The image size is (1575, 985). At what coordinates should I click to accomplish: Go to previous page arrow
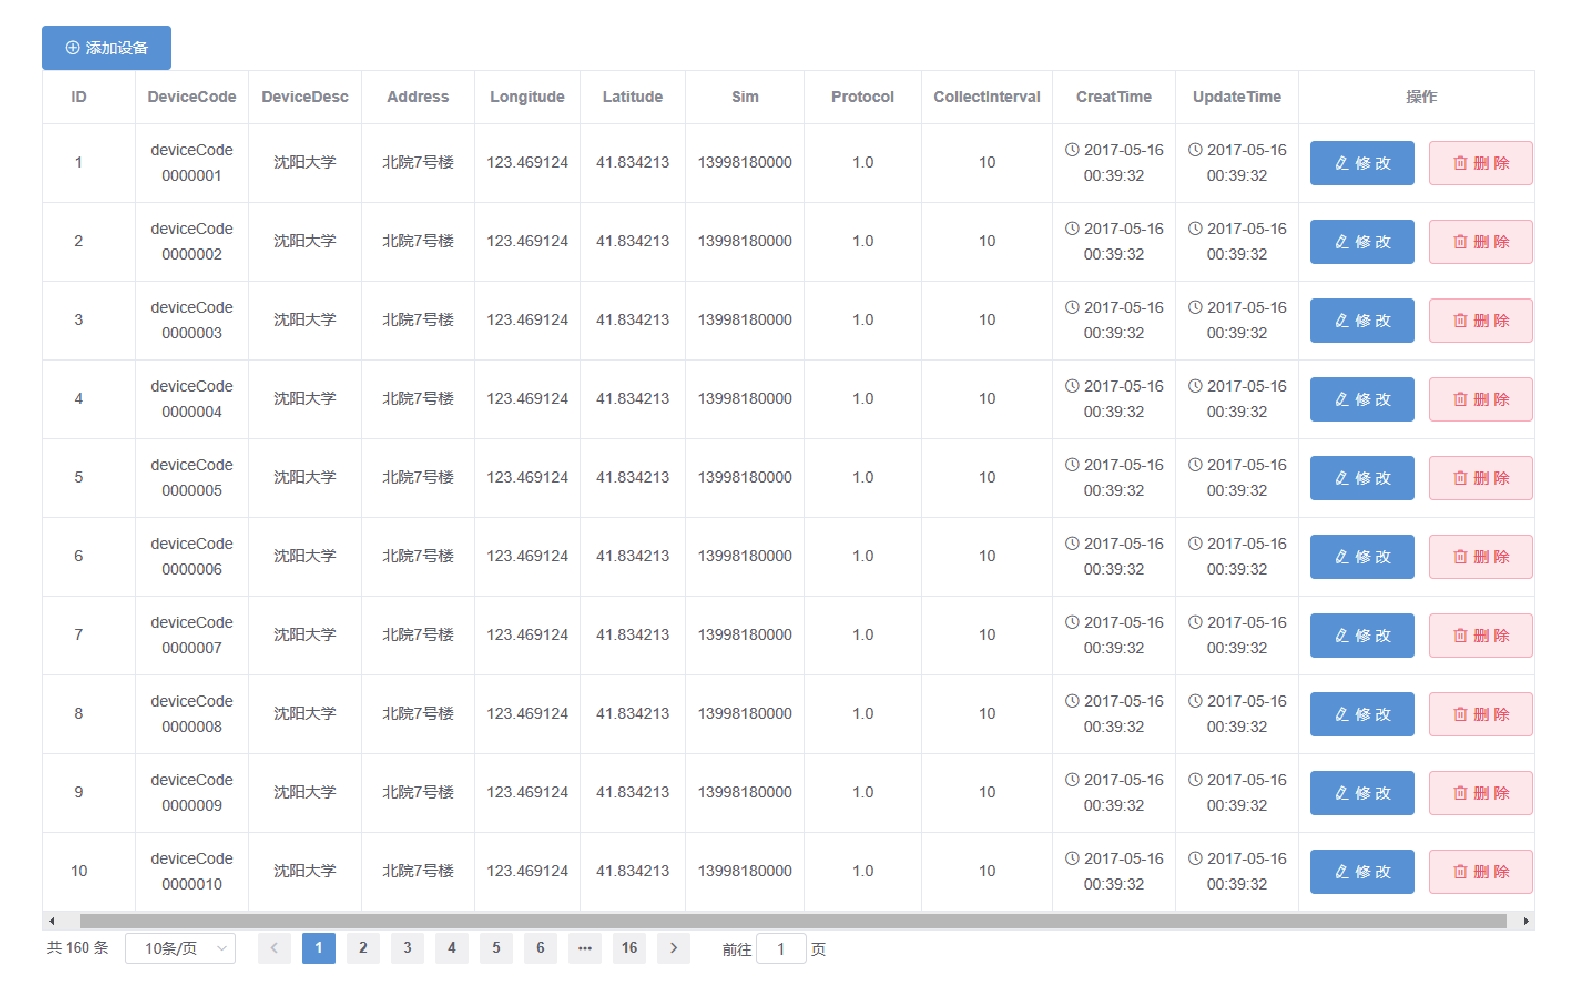[x=274, y=948]
